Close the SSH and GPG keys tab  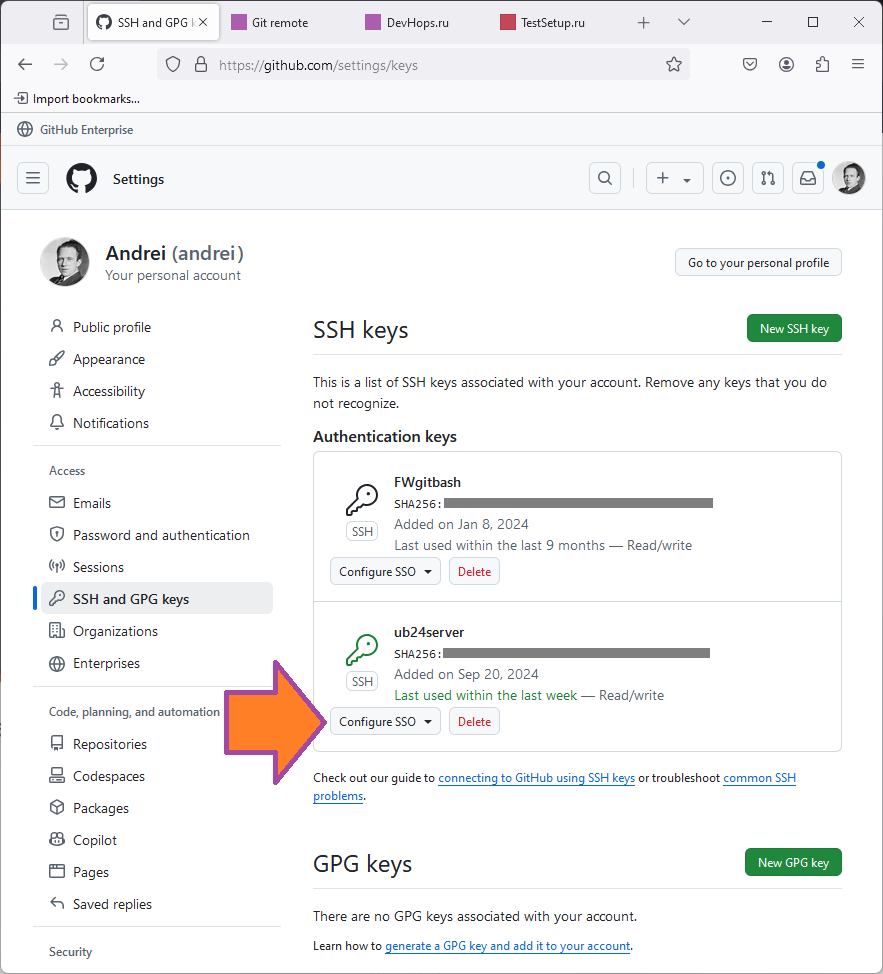pyautogui.click(x=203, y=22)
